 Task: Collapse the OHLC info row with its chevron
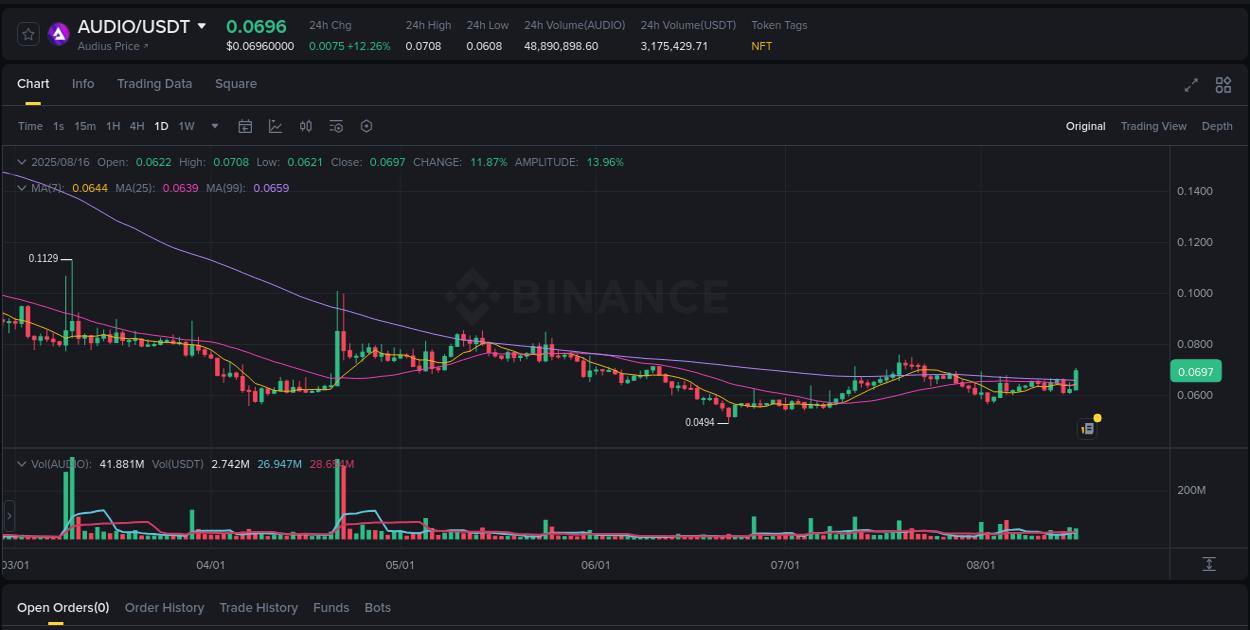(20, 161)
